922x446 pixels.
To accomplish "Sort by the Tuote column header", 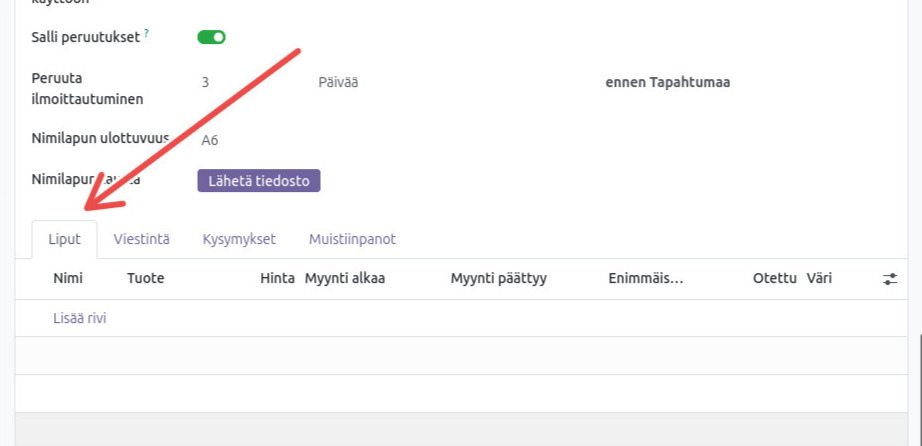I will tap(145, 279).
